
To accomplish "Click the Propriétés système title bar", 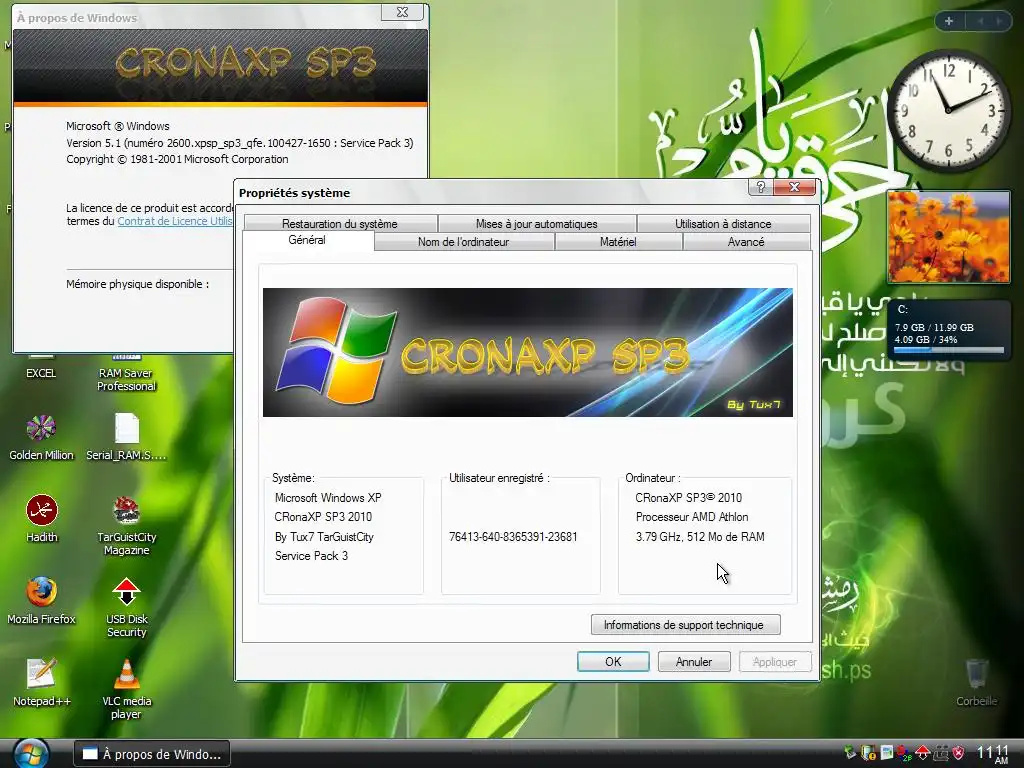I will tap(490, 193).
